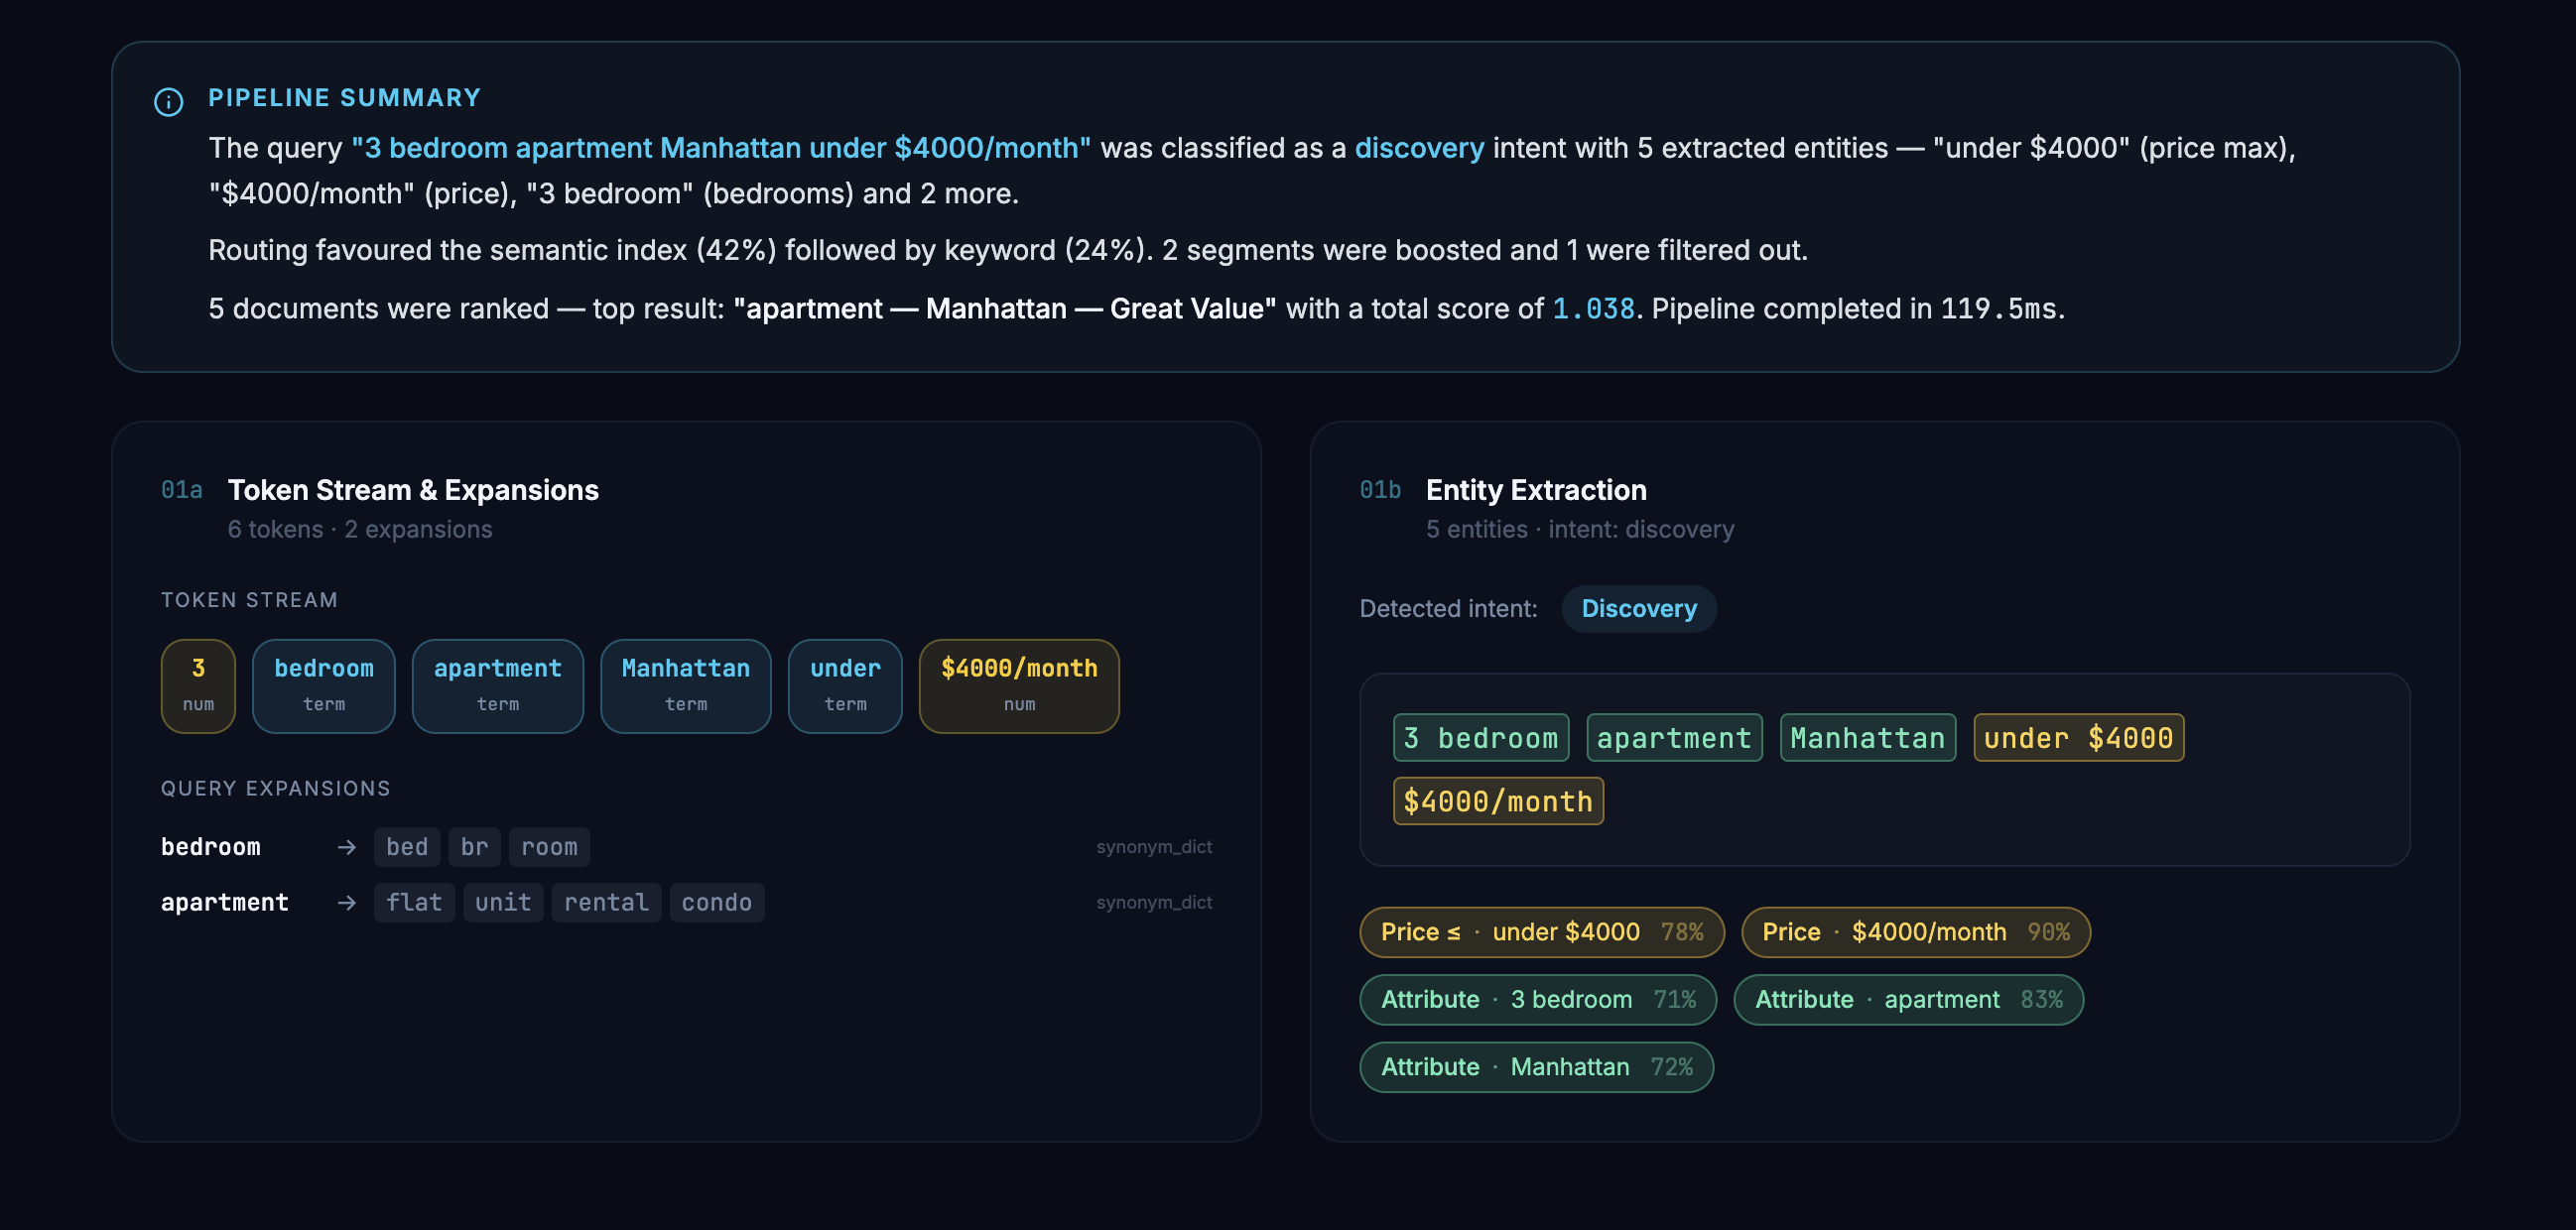Click the 'under $4000' highlighted entity span
Viewport: 2576px width, 1230px height.
tap(2077, 738)
